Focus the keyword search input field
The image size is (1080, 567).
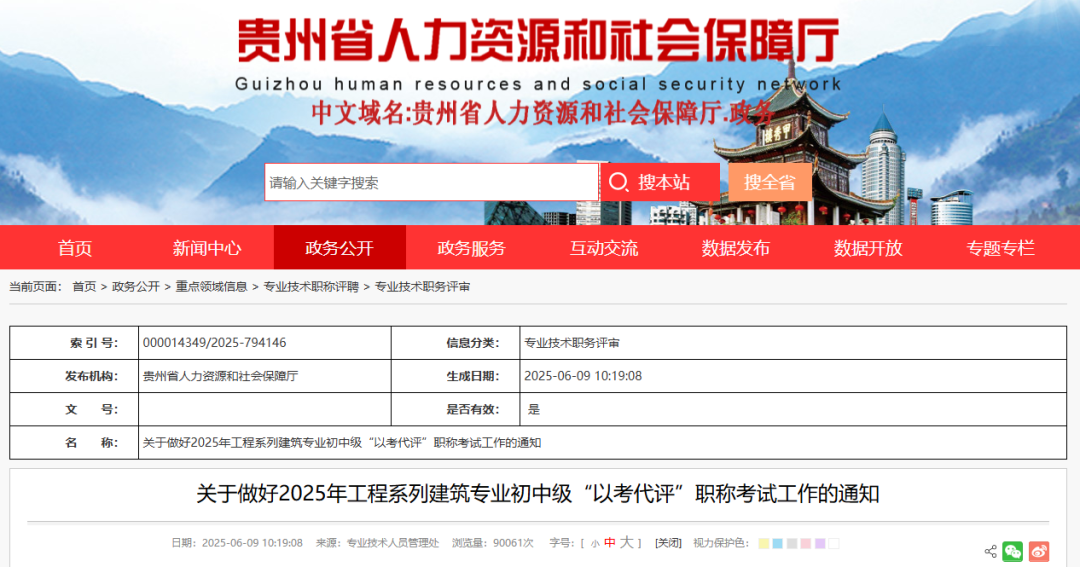click(x=431, y=182)
